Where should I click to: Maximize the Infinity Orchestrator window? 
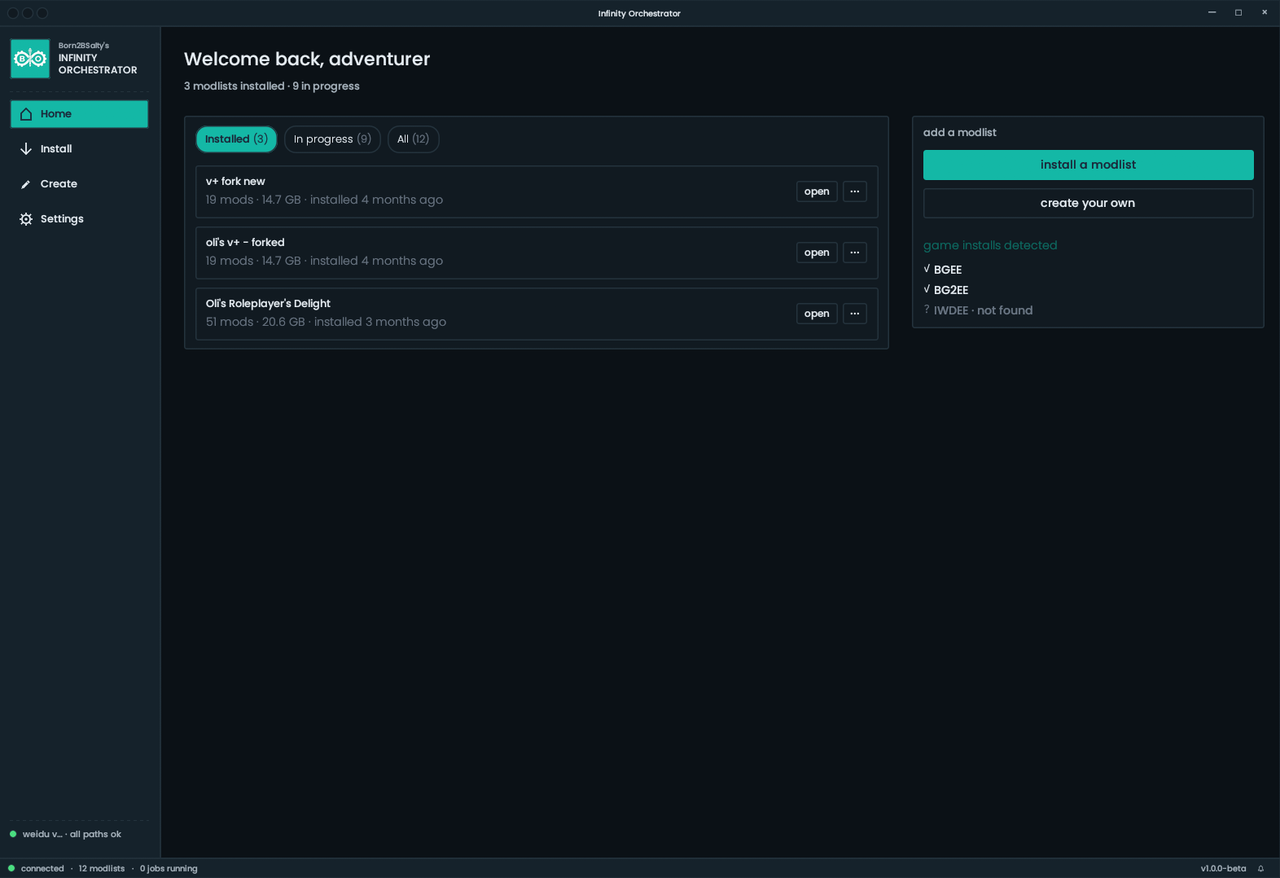click(x=1238, y=13)
